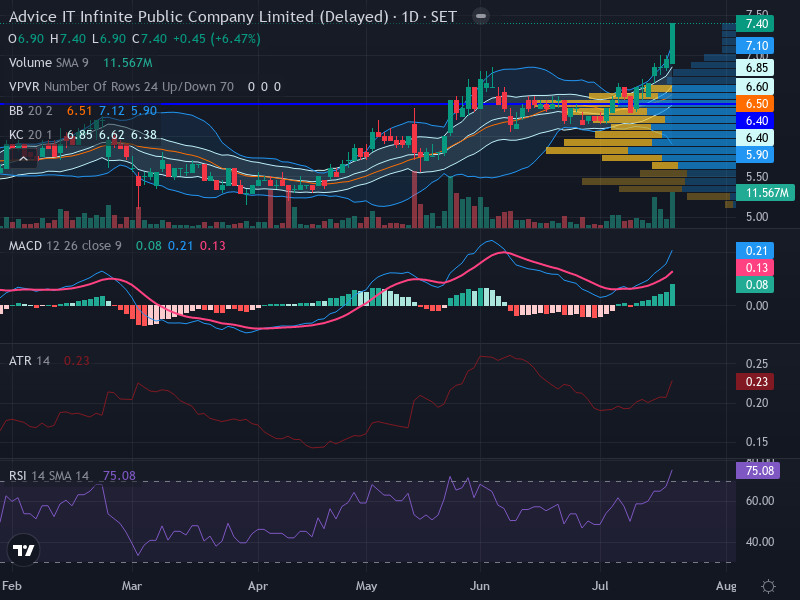Select the ATR 14 indicator legend

coord(49,361)
